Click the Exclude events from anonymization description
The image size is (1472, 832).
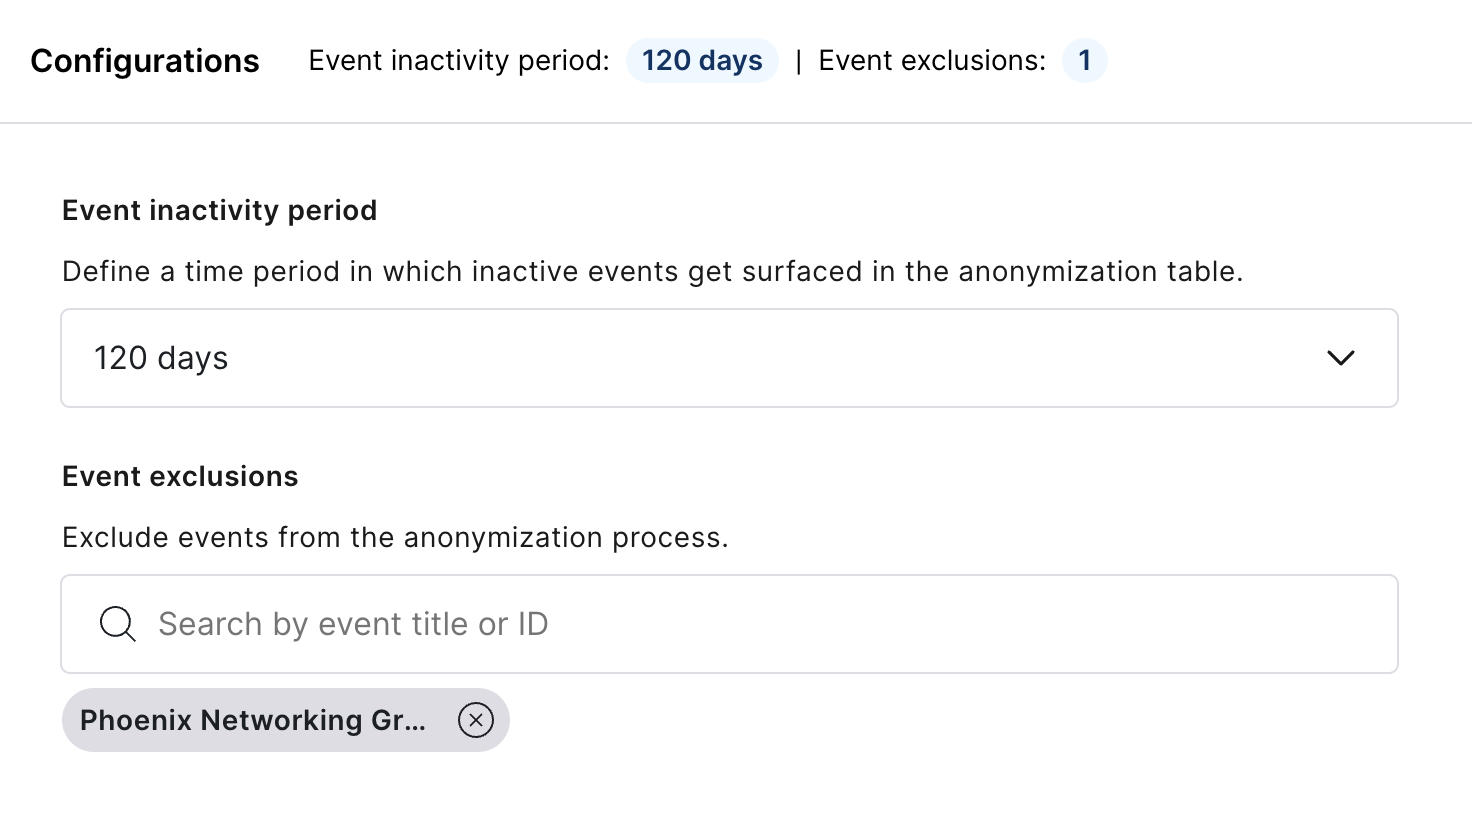coord(395,537)
